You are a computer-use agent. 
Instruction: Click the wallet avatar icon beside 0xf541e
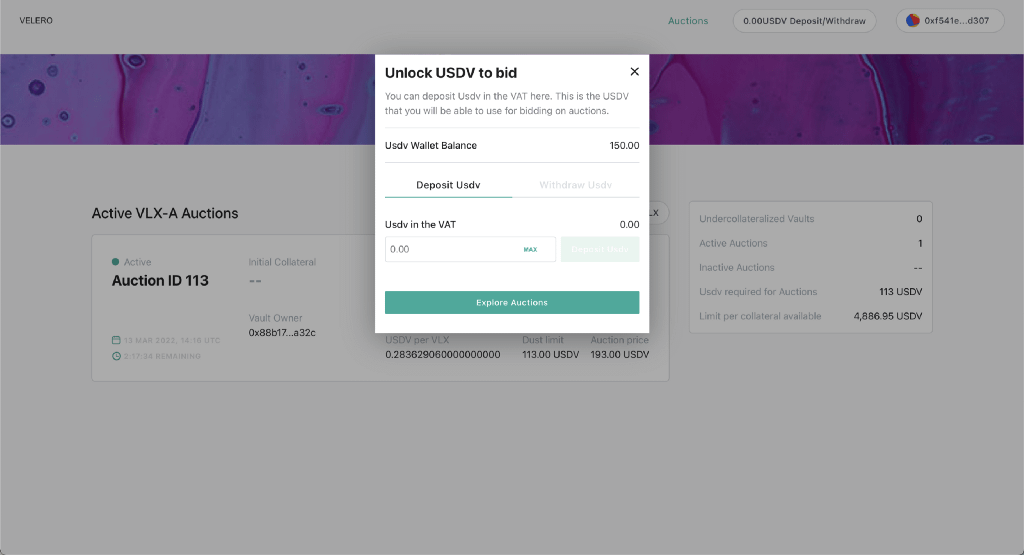point(912,21)
